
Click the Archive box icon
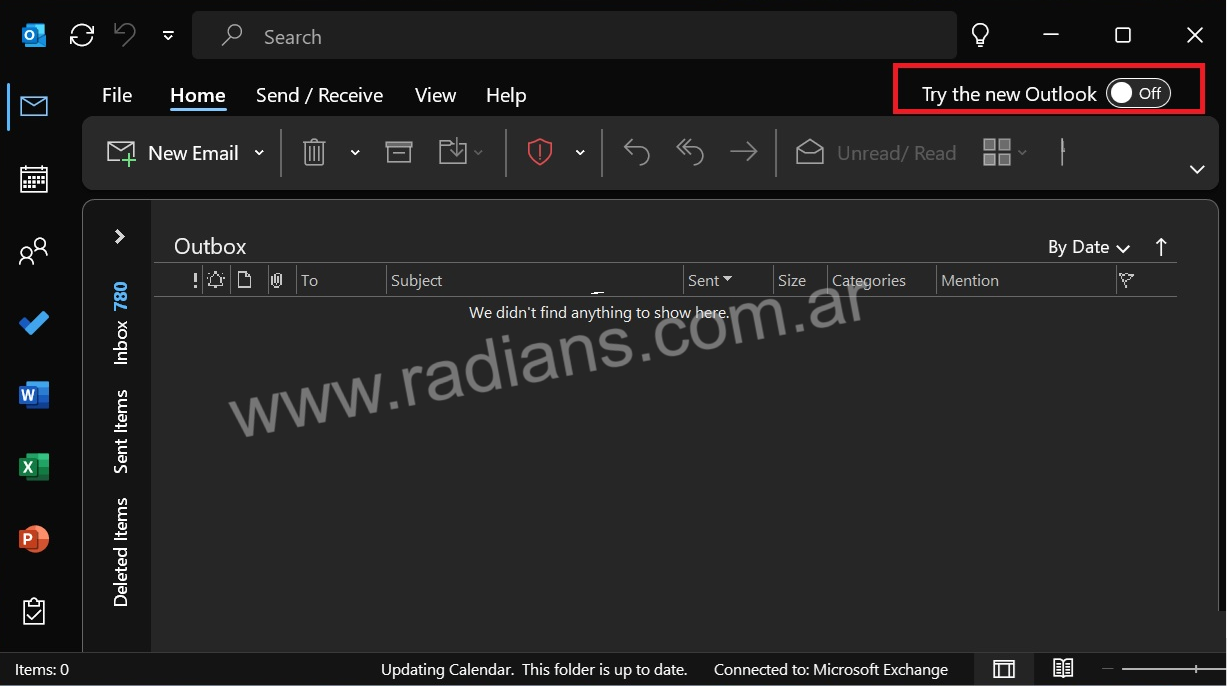(398, 152)
